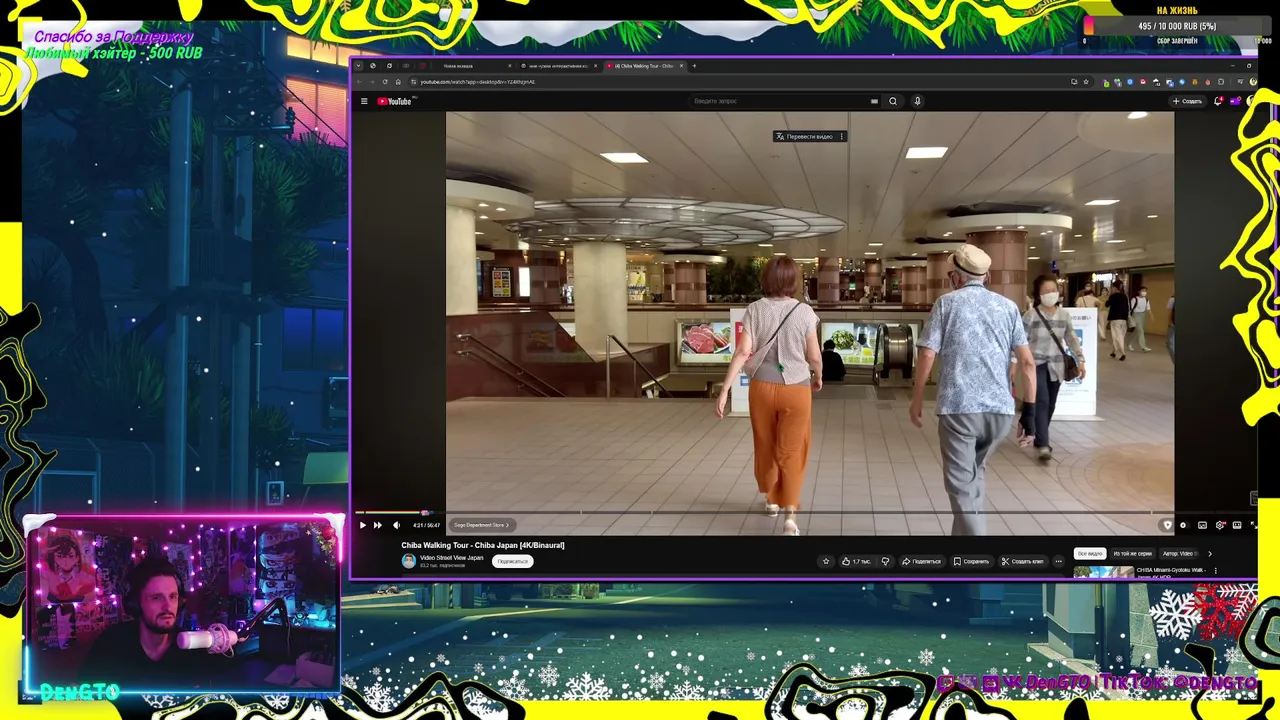
Task: Open the Sogo Department Store chapter label
Action: coord(482,525)
